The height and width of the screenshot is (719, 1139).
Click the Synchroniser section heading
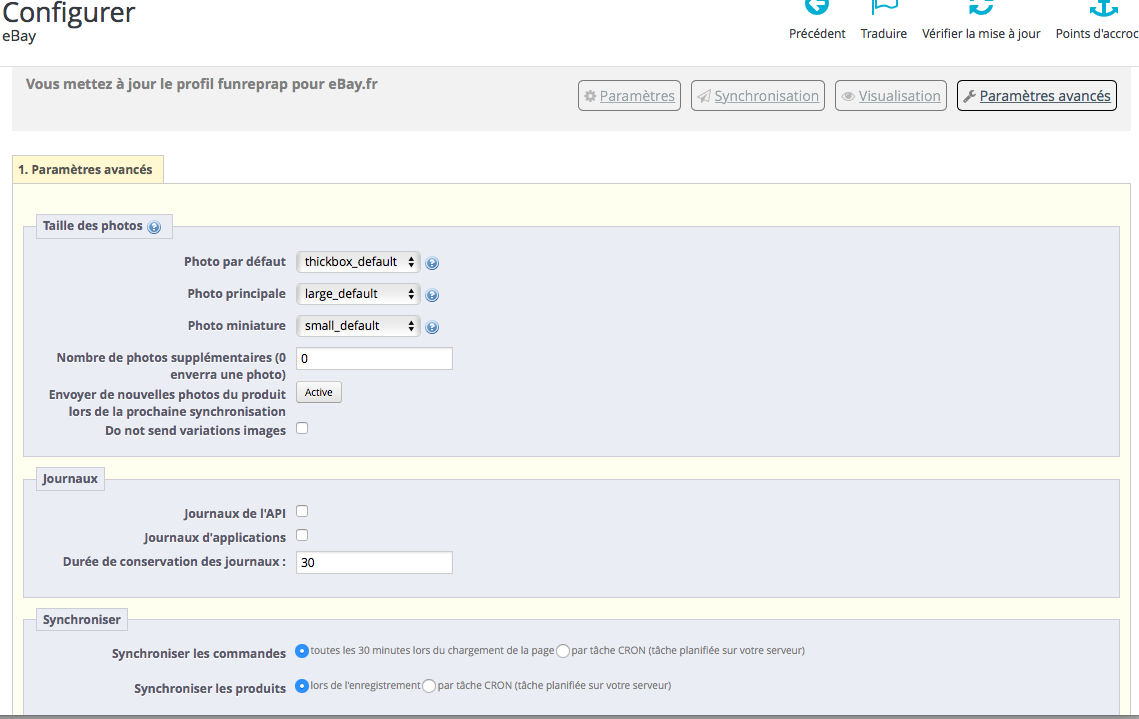click(x=81, y=620)
